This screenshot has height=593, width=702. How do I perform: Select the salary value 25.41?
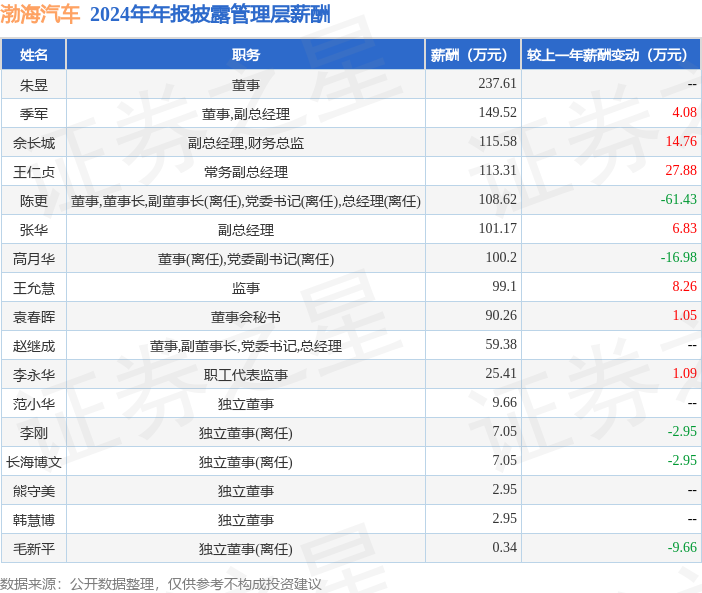coord(501,373)
